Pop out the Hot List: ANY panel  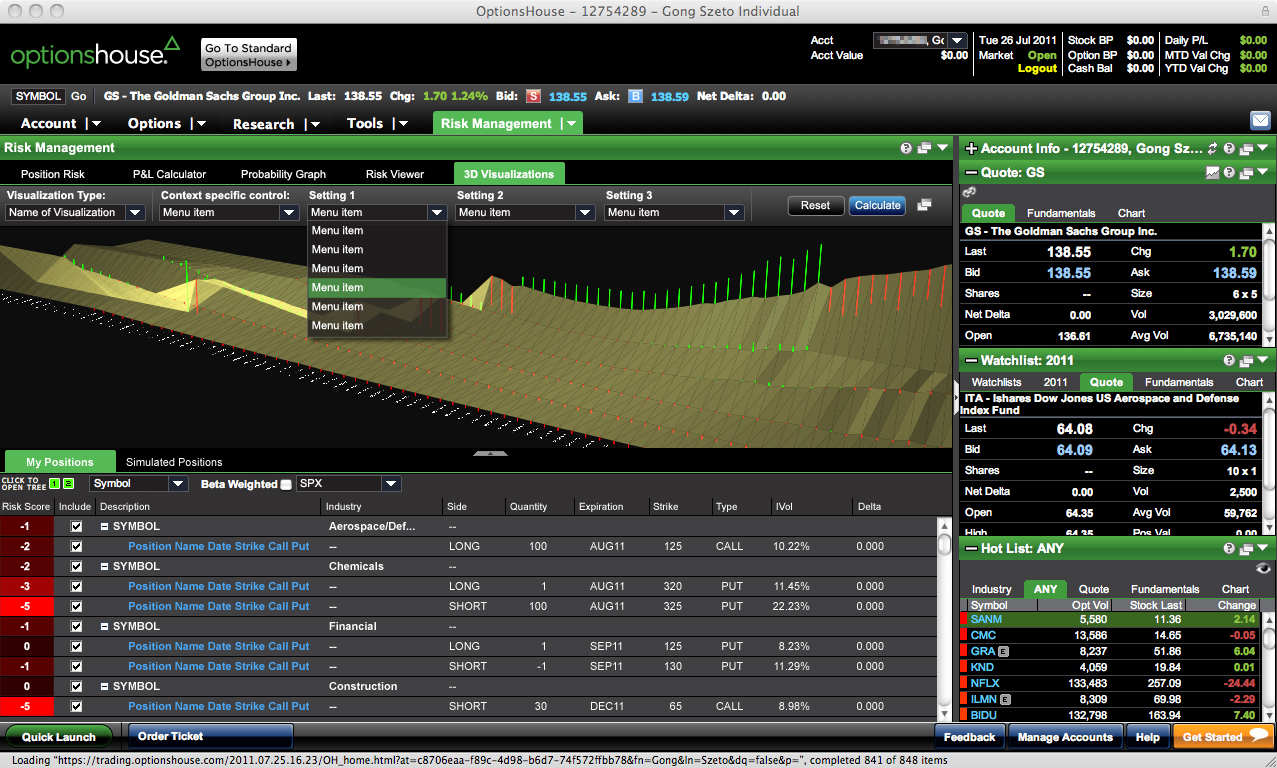1246,548
